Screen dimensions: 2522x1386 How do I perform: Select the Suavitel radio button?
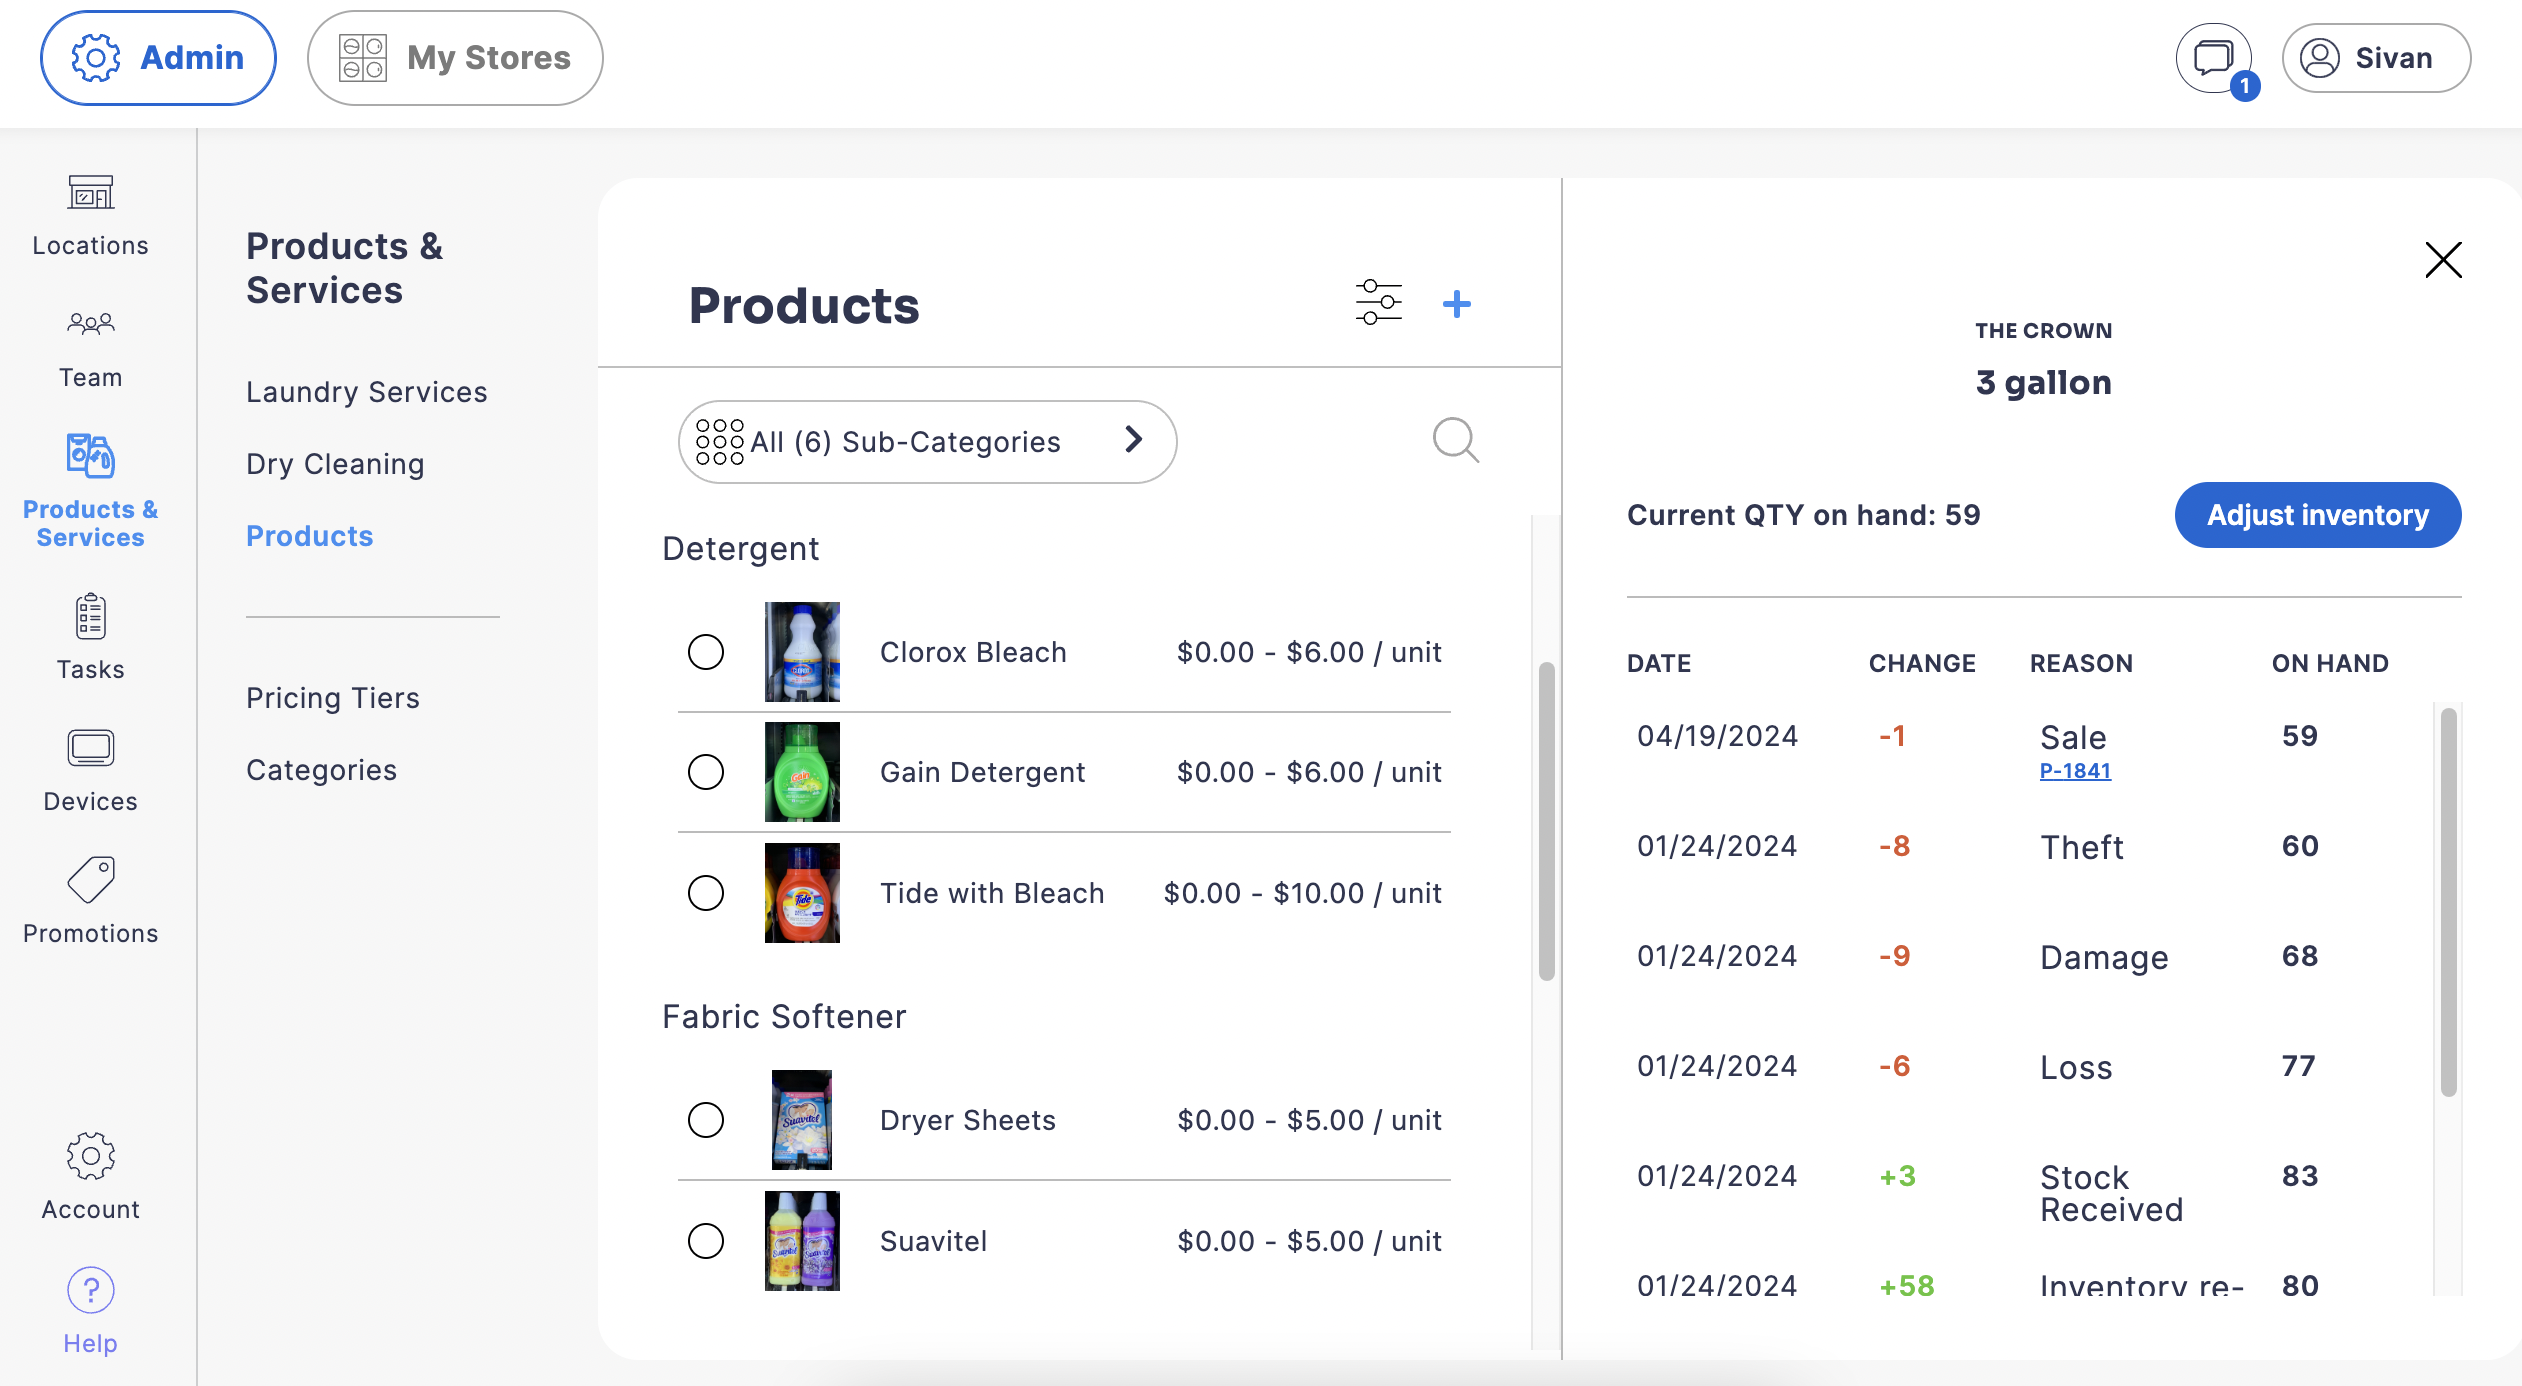click(706, 1241)
